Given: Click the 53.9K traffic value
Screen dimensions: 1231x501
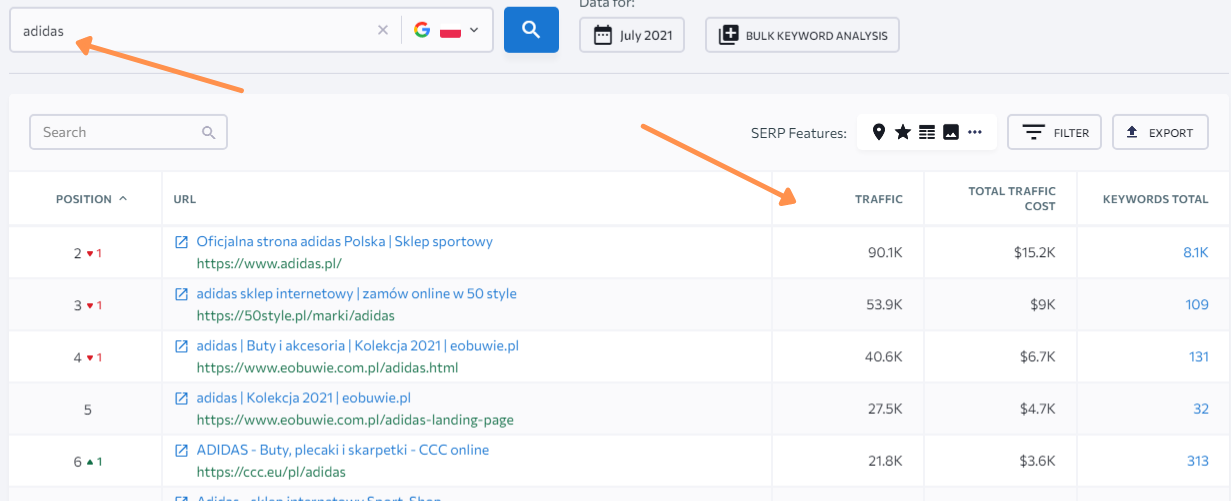Looking at the screenshot, I should 885,305.
